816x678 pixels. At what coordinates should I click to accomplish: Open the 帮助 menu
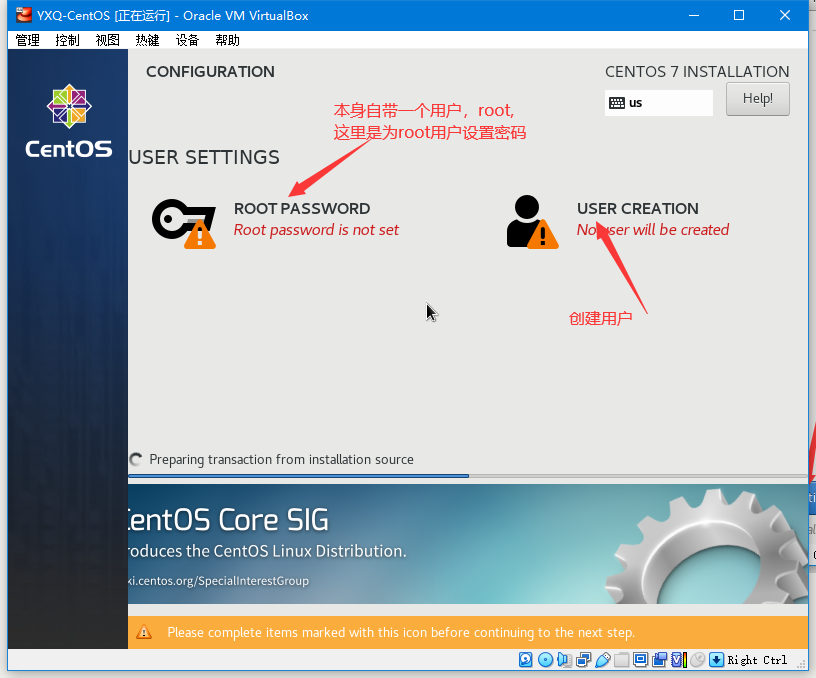pyautogui.click(x=228, y=40)
